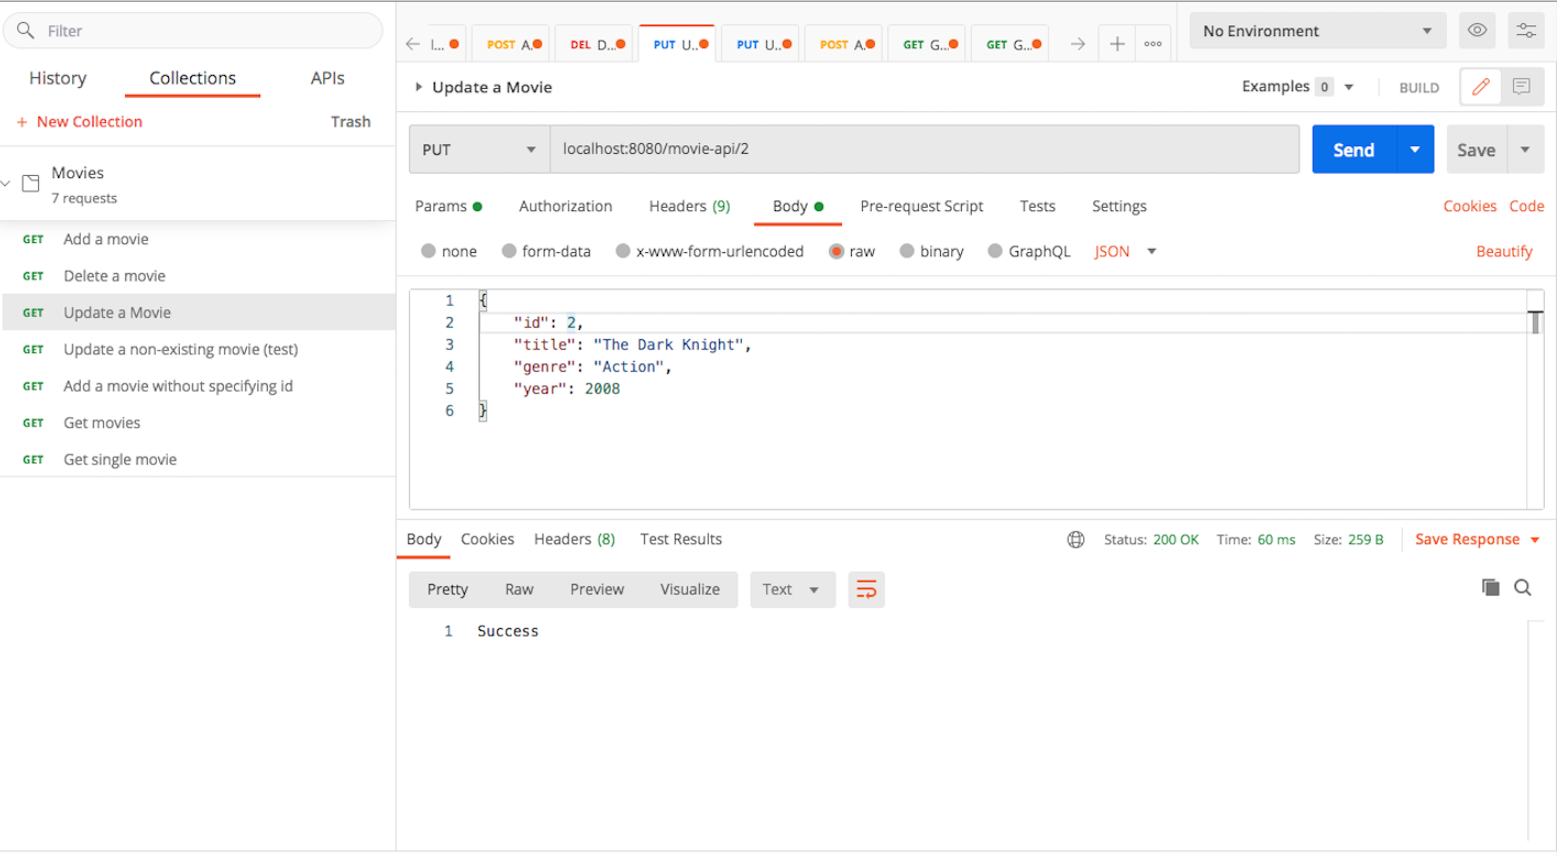Open the Headers (9) request tab
The width and height of the screenshot is (1557, 856).
tap(690, 206)
